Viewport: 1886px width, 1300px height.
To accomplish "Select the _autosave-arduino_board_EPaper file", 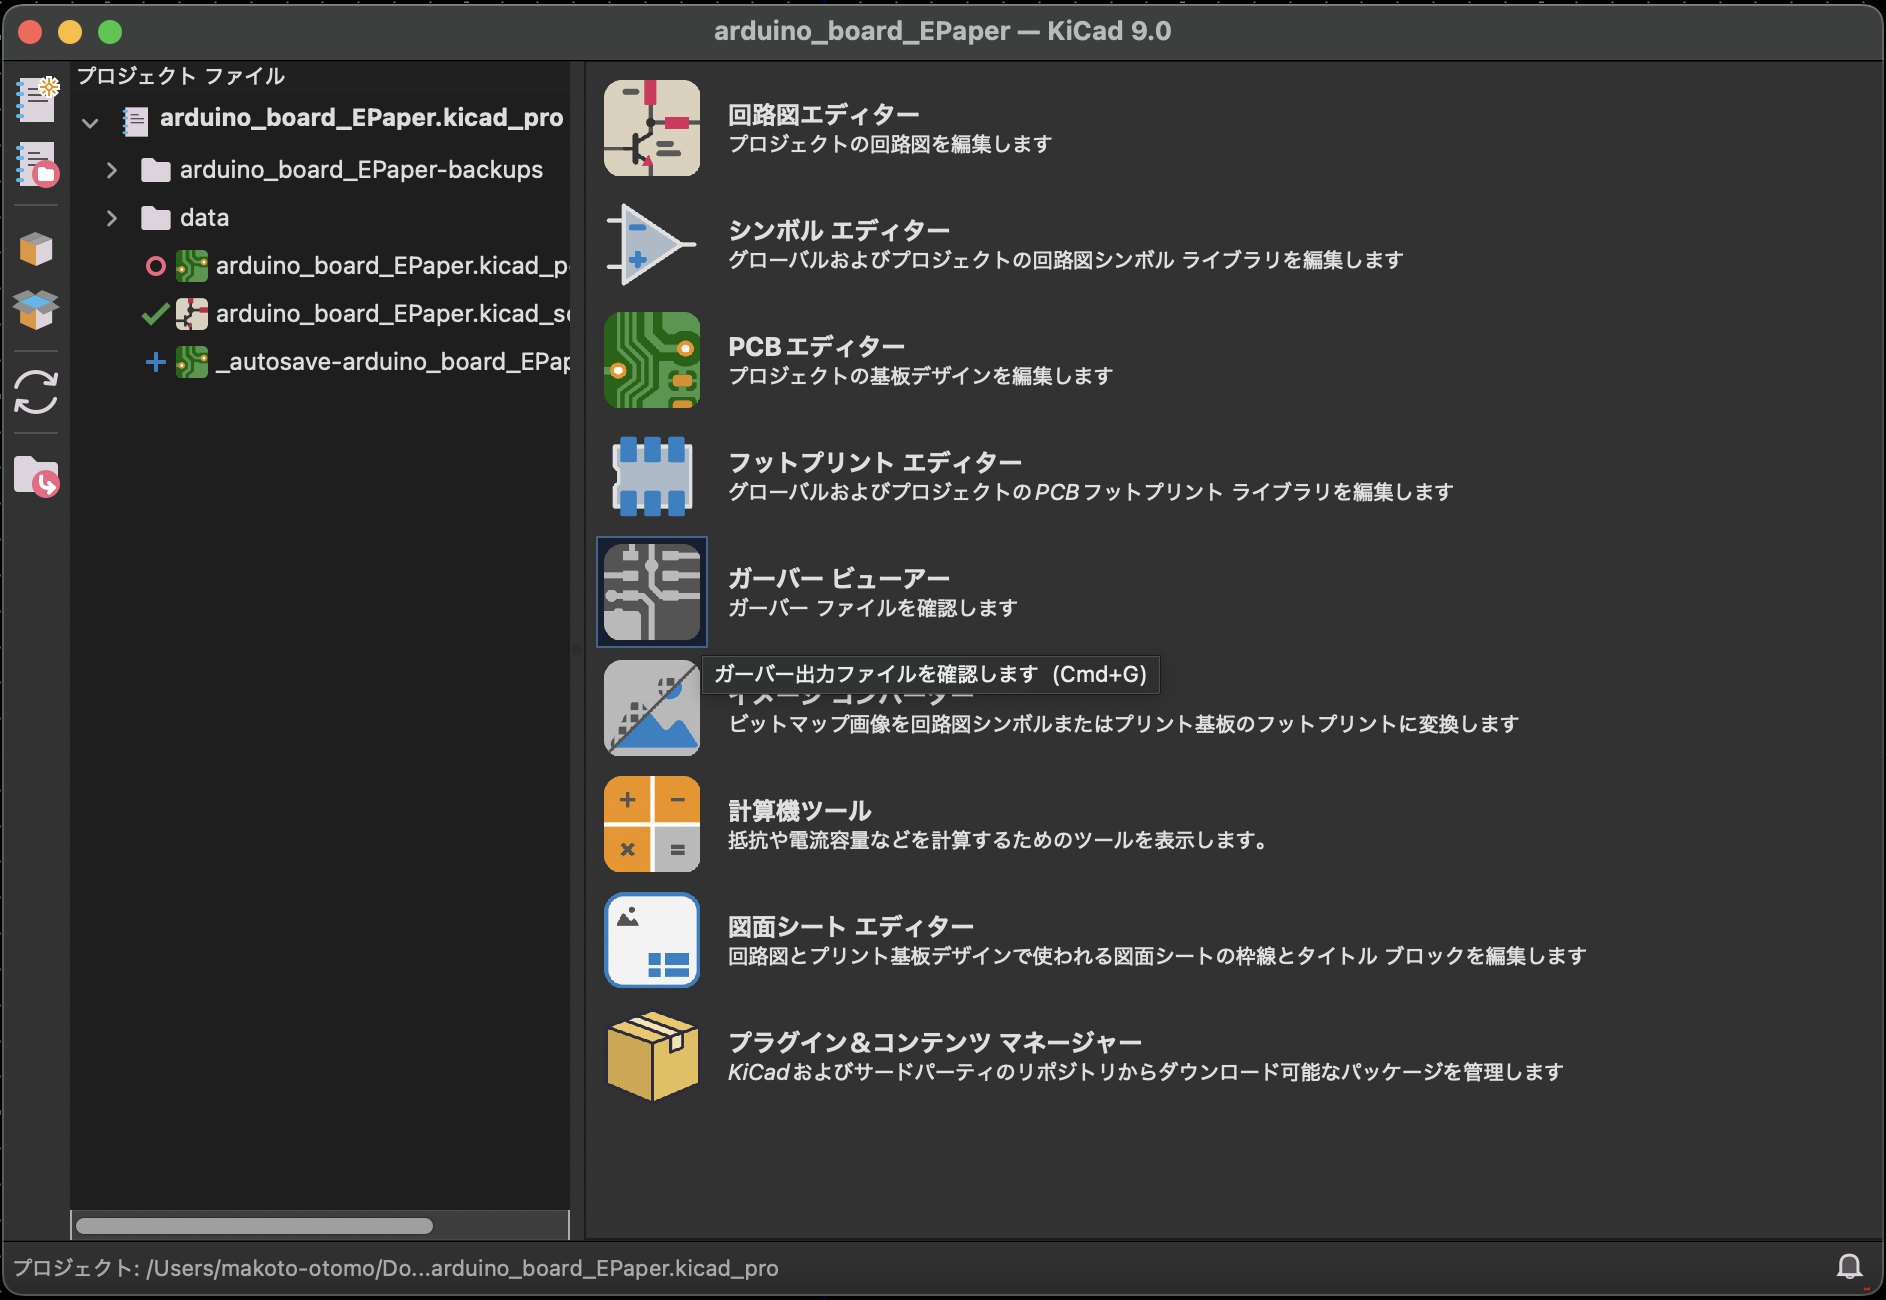I will point(392,362).
